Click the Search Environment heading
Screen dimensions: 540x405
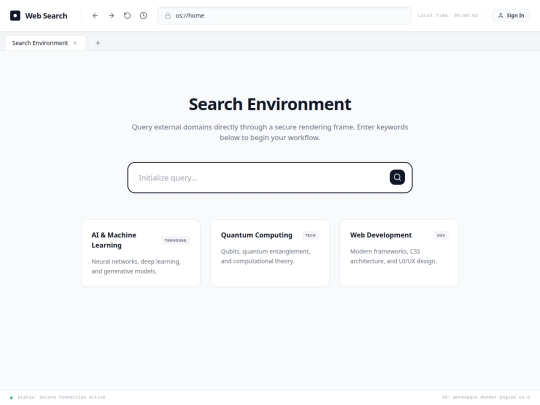pos(270,104)
